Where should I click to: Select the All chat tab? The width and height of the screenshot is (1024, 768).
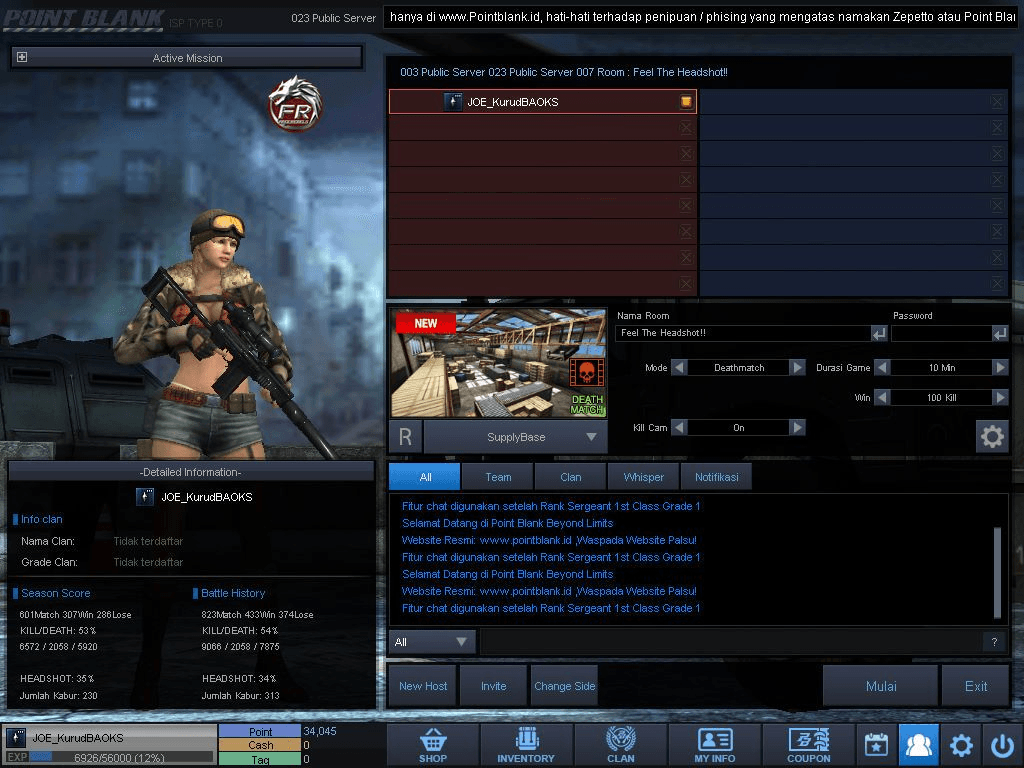pos(424,477)
